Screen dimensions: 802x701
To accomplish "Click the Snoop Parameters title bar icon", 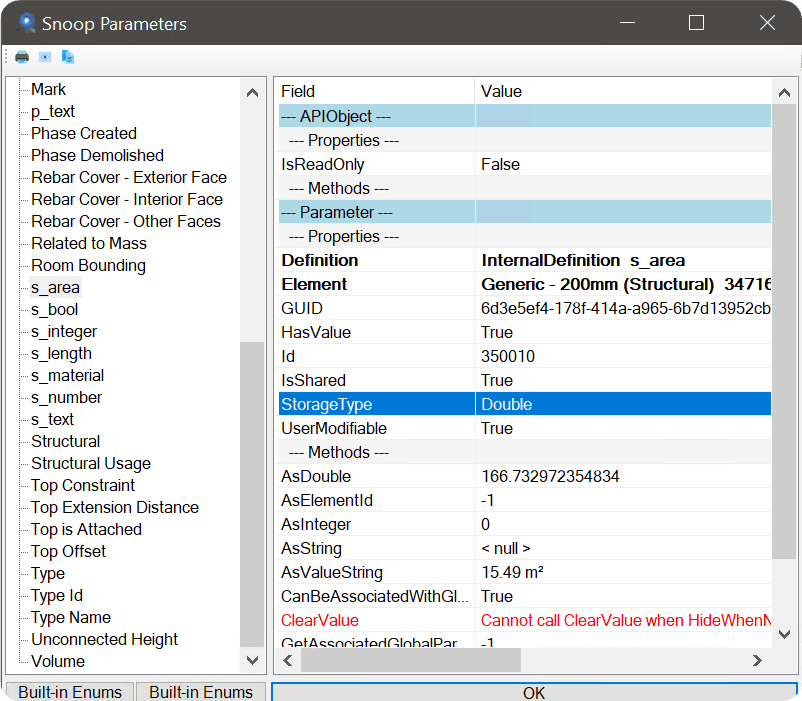I will pyautogui.click(x=27, y=23).
